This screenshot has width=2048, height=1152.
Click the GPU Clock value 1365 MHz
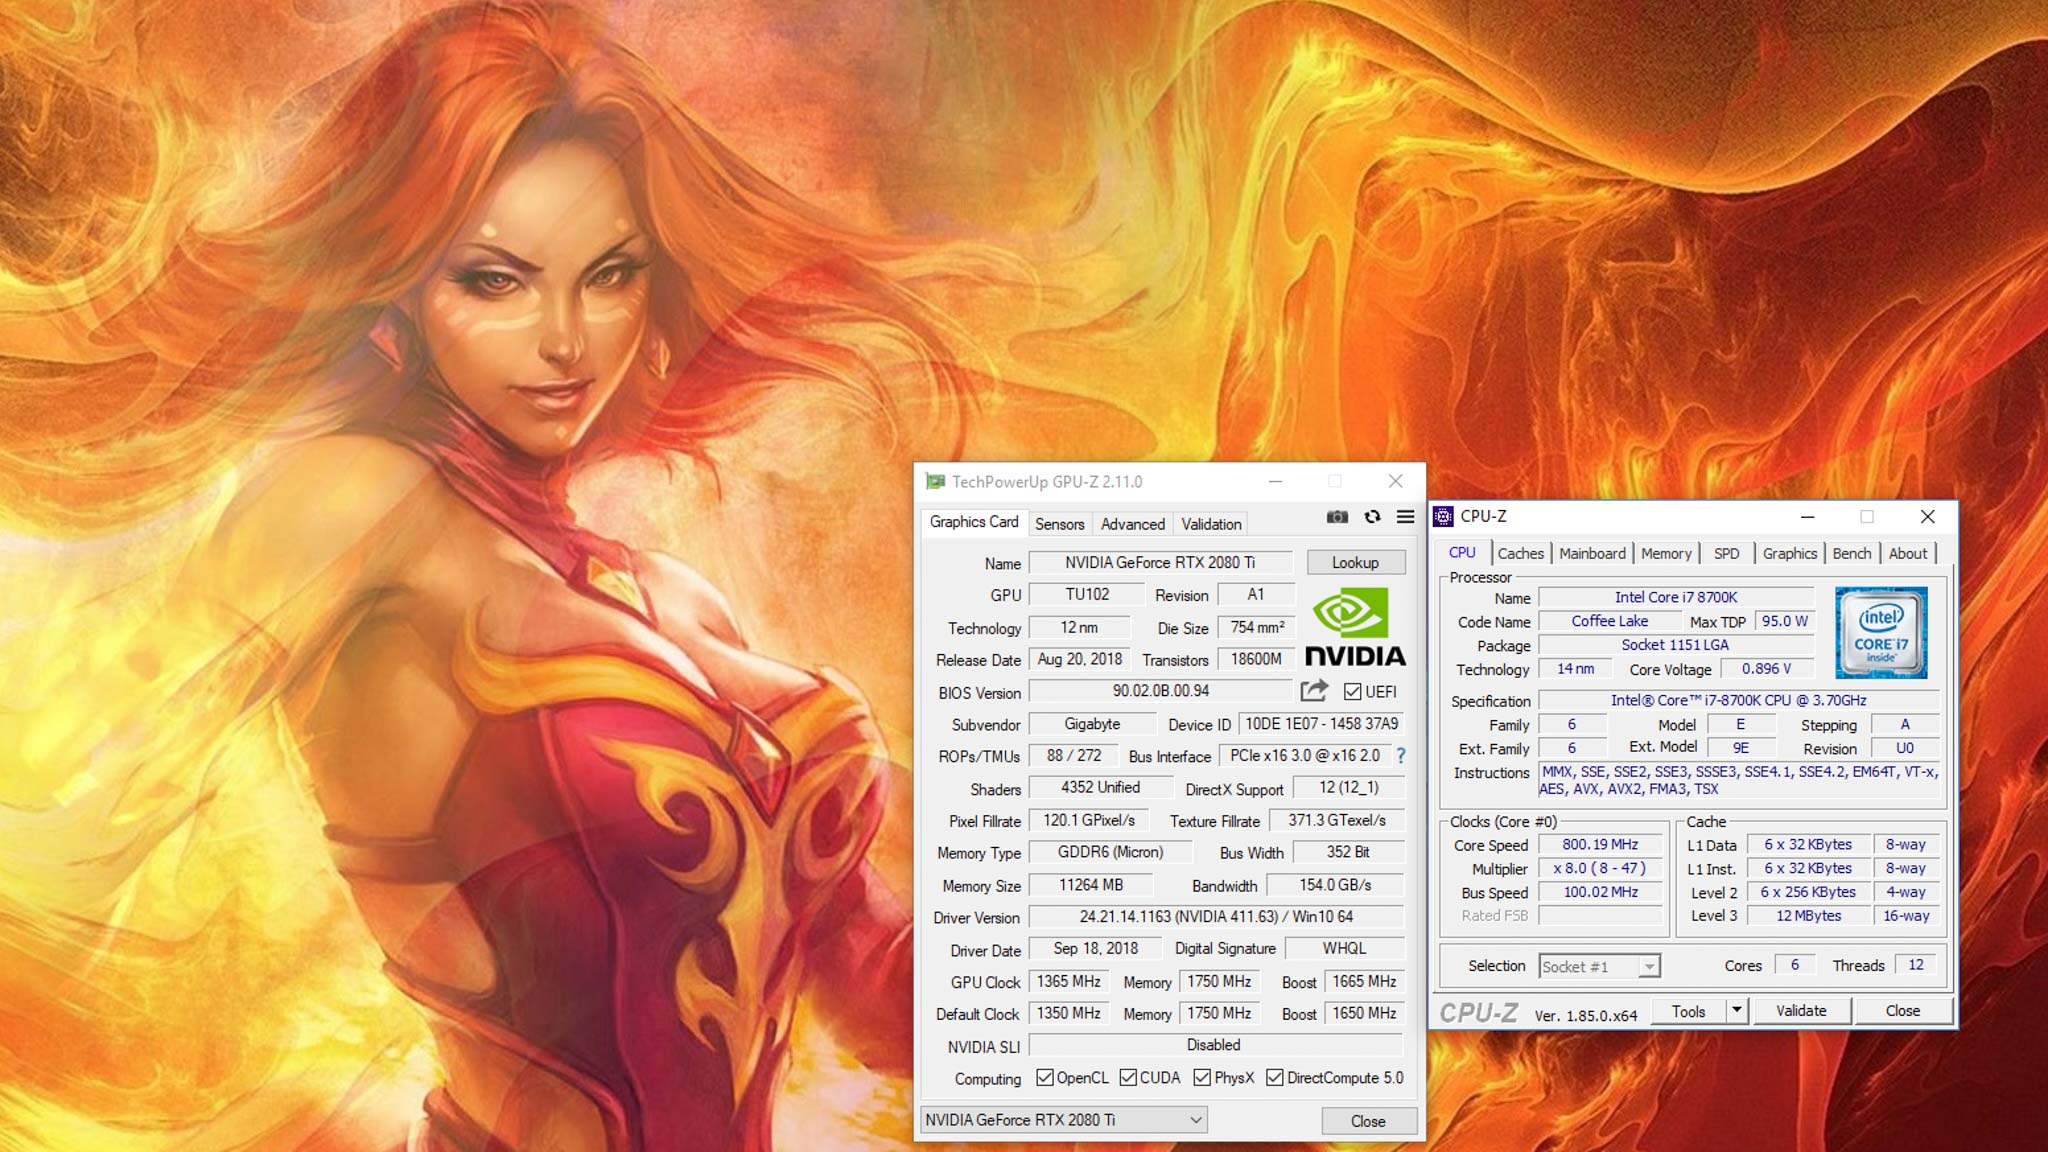pyautogui.click(x=1068, y=981)
